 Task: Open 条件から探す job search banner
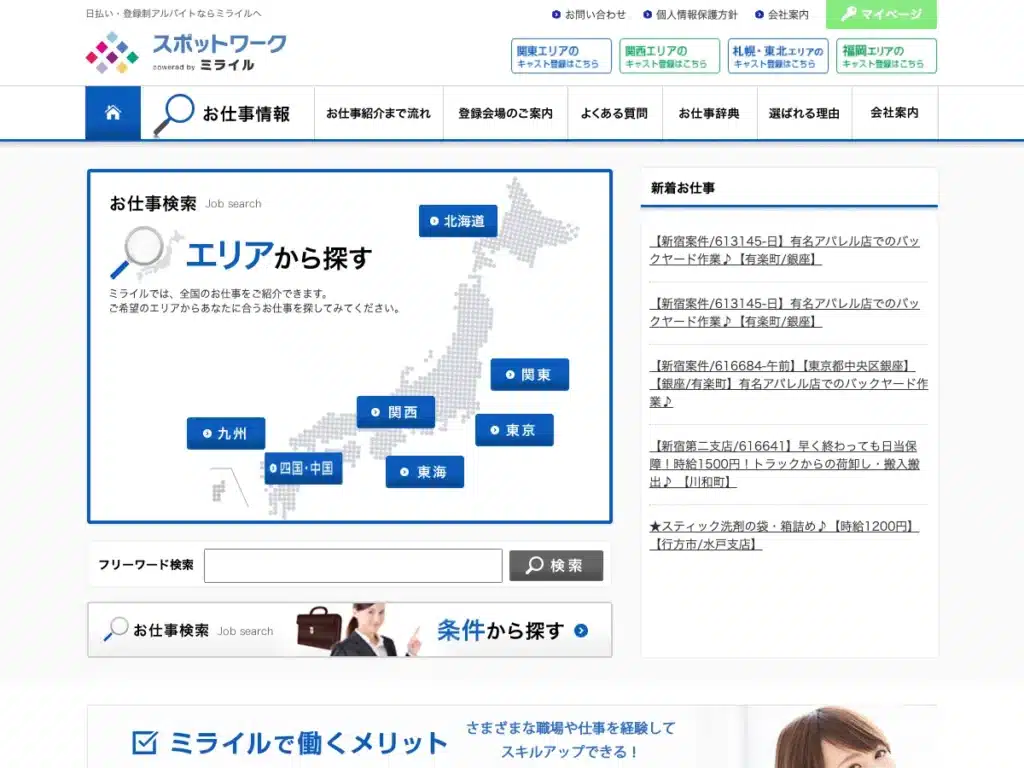point(349,630)
